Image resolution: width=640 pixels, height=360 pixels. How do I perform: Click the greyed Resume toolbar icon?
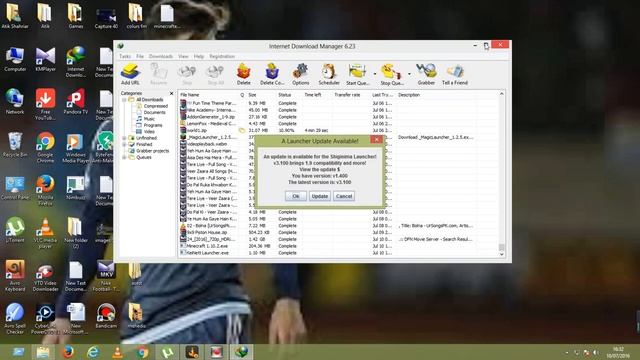point(158,74)
